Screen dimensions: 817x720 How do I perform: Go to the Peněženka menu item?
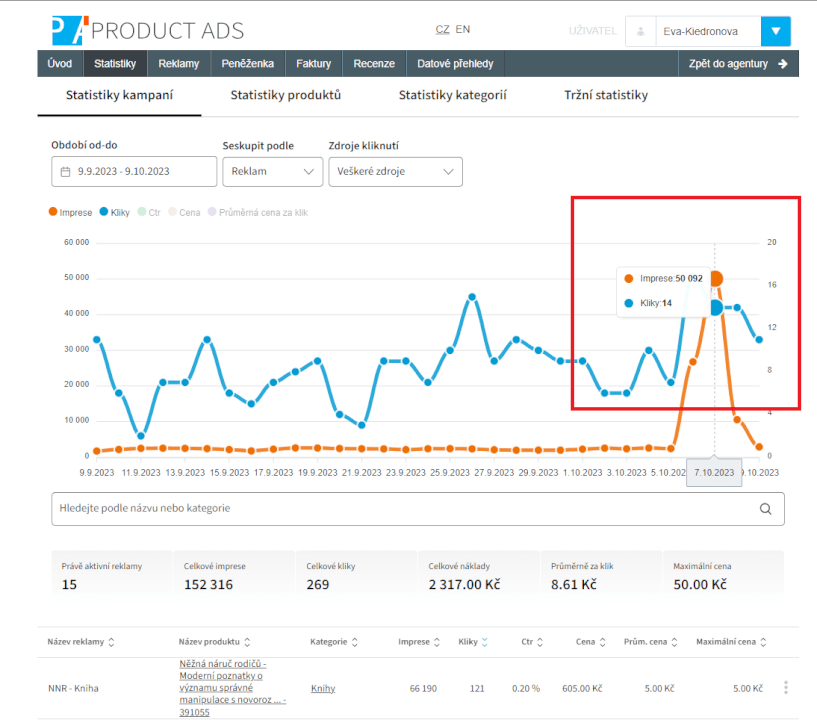[x=248, y=64]
